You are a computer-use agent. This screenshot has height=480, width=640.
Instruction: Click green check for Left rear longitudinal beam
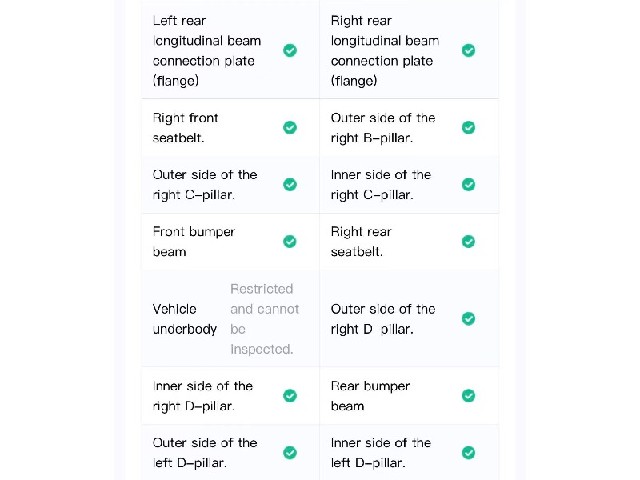pos(290,51)
